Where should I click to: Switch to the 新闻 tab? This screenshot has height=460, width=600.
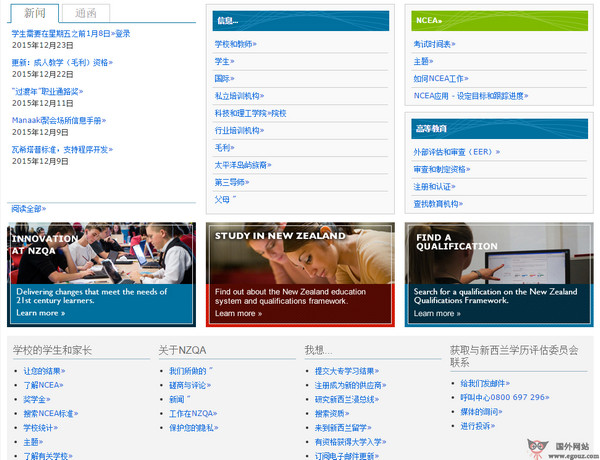coord(35,13)
